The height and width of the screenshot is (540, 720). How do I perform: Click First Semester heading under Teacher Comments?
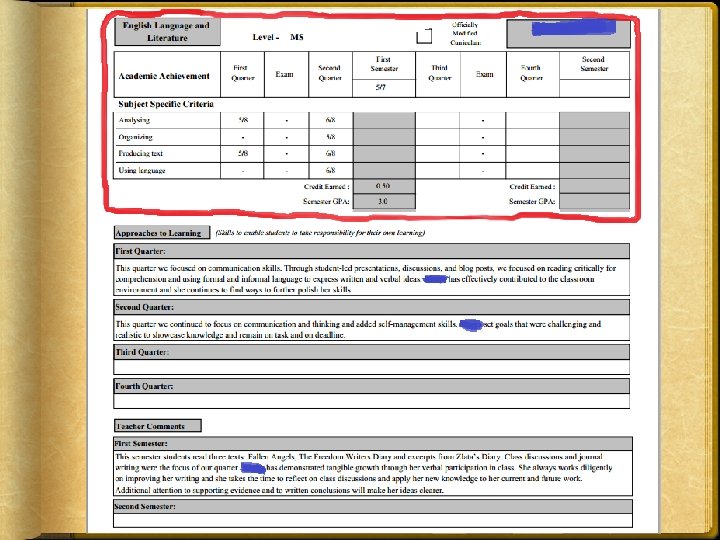(373, 444)
